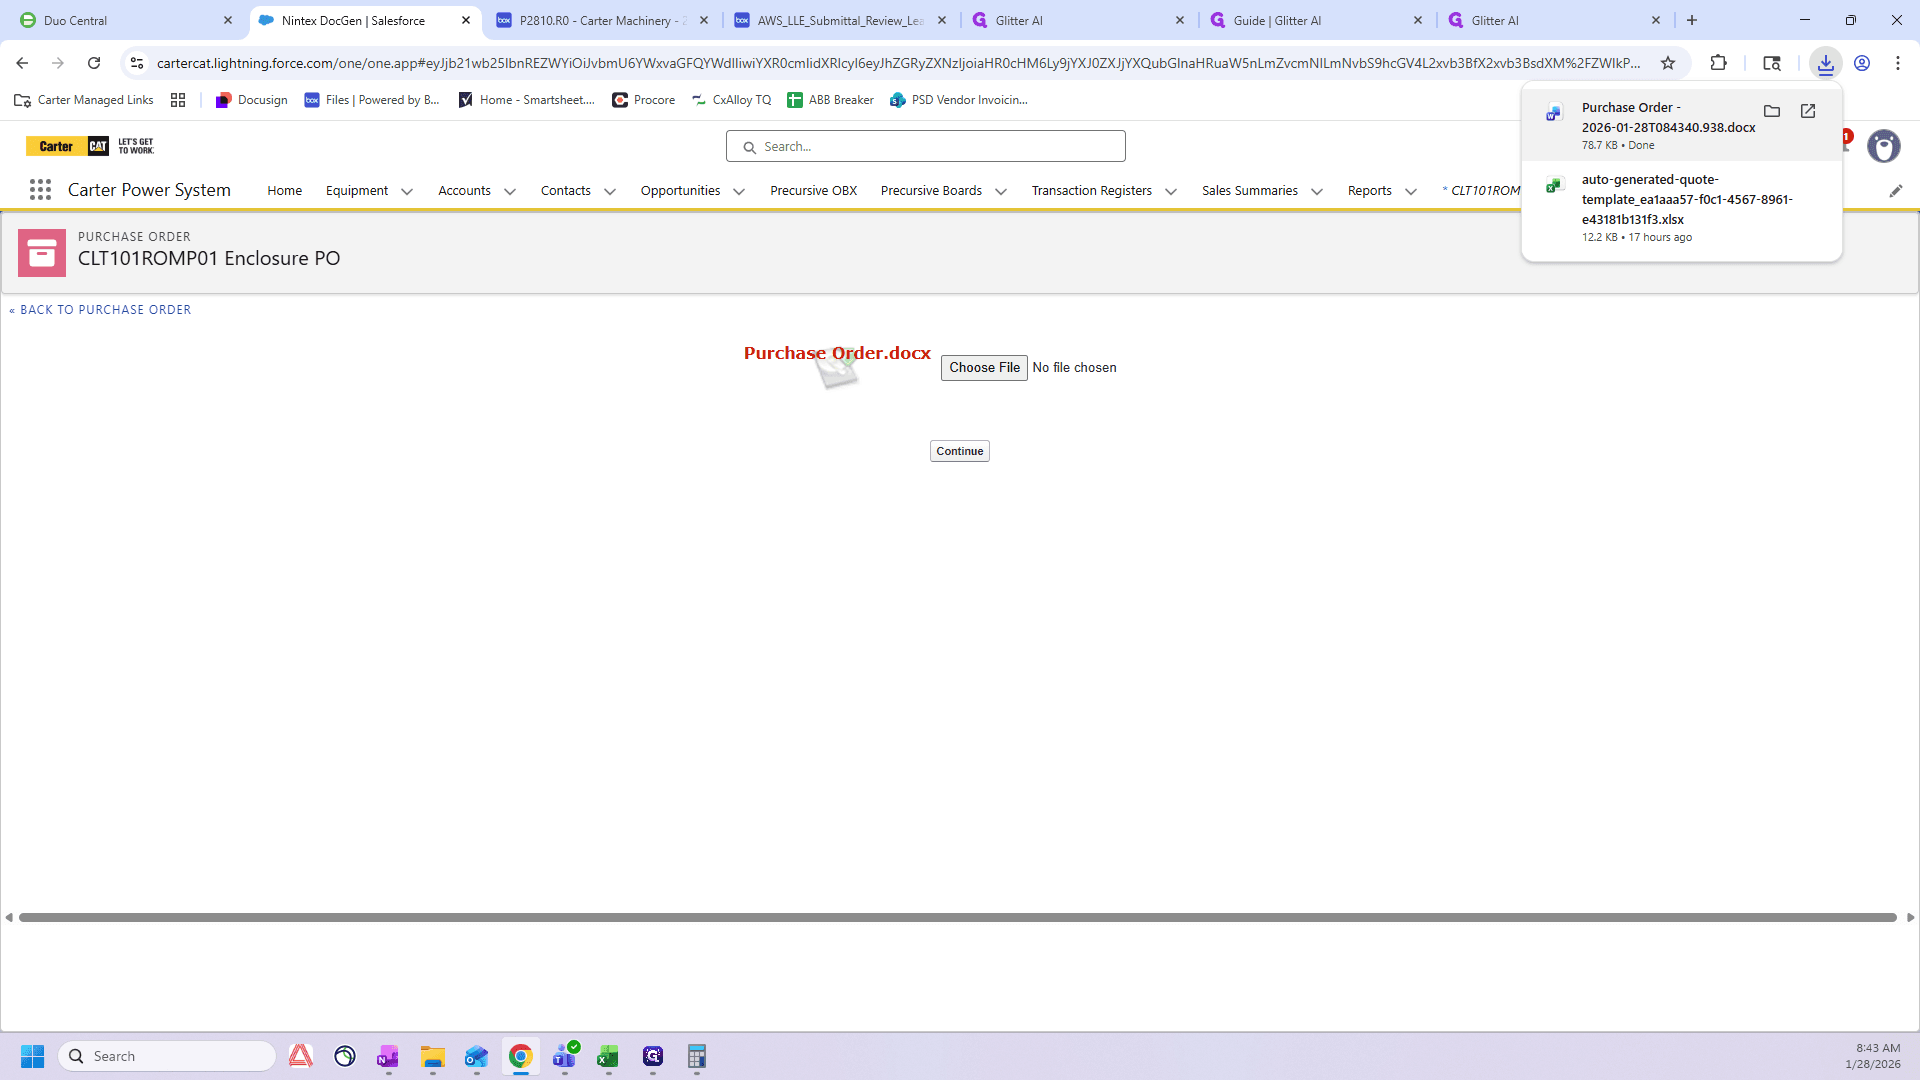
Task: Expand the Transaction Registers dropdown chevron
Action: tap(1171, 191)
